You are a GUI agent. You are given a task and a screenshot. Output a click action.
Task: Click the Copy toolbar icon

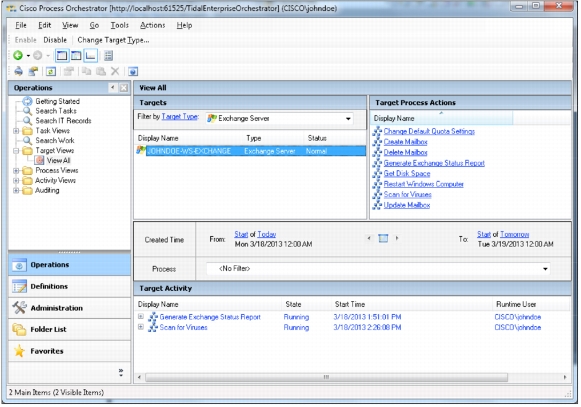pyautogui.click(x=87, y=71)
